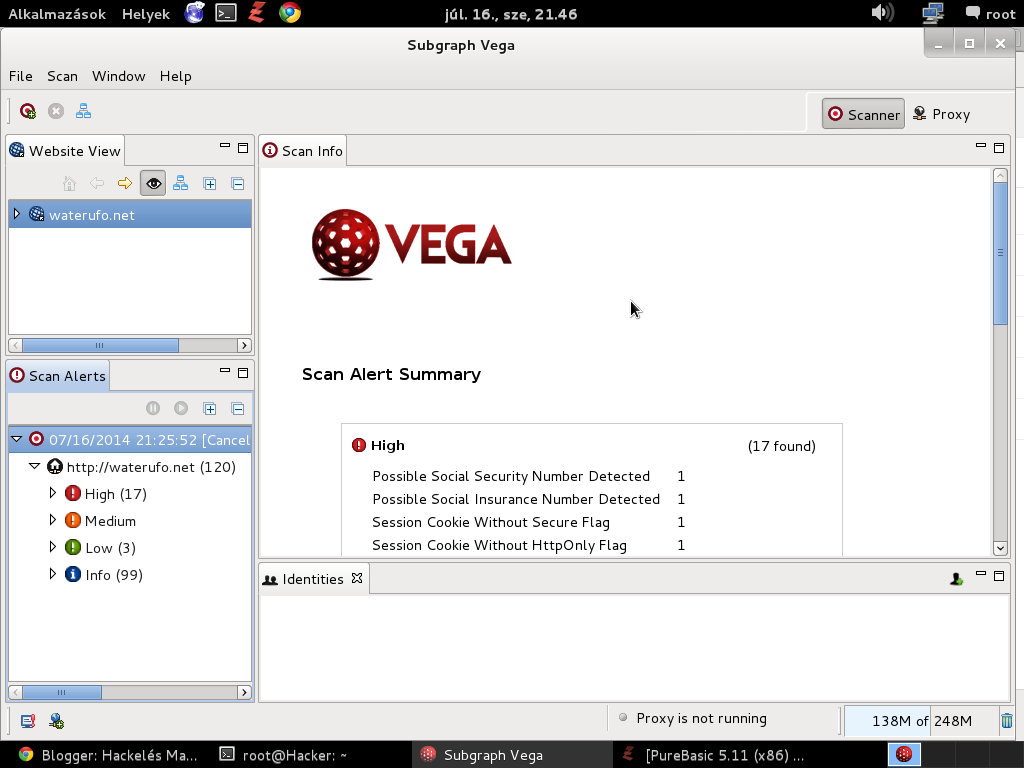Click the site map toolbar icon

[x=84, y=112]
